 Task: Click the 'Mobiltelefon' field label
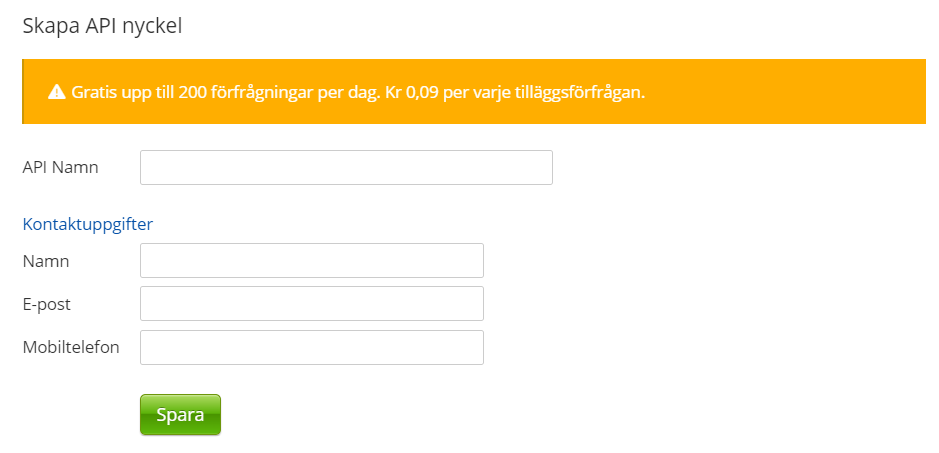pyautogui.click(x=71, y=348)
